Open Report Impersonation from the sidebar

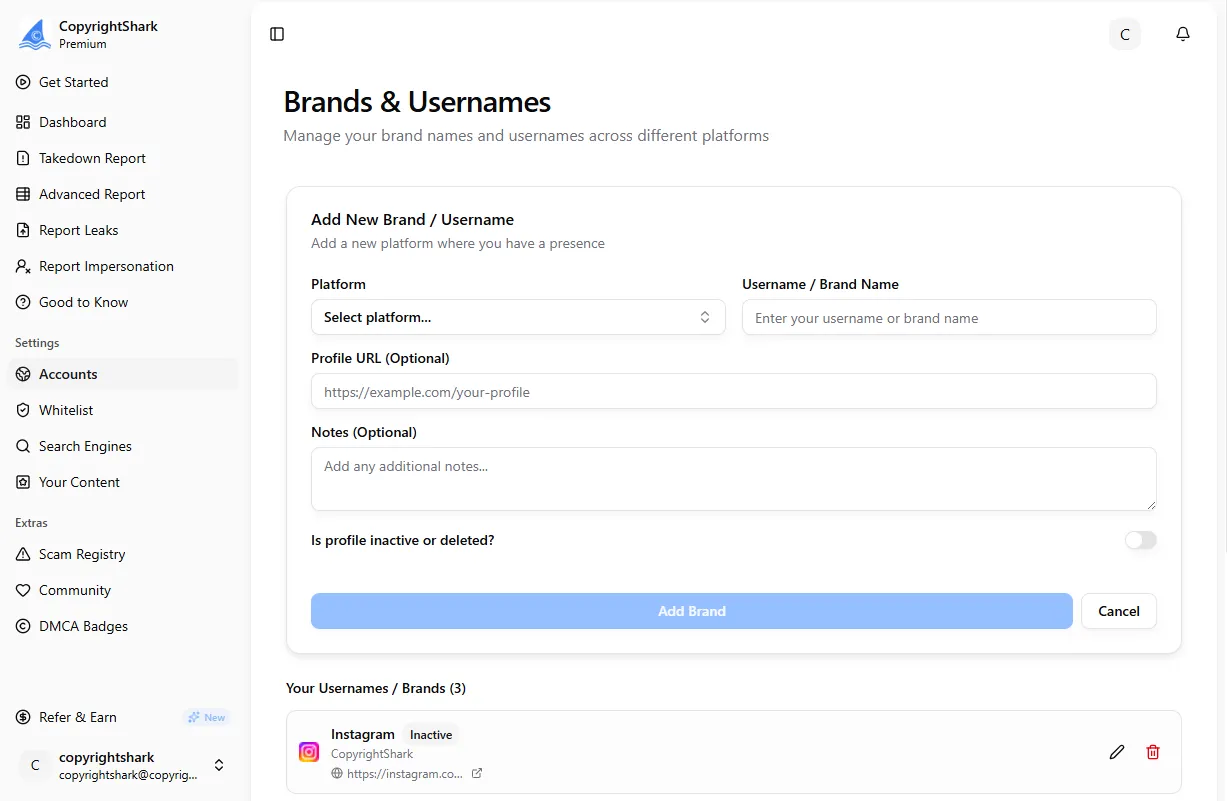(105, 266)
